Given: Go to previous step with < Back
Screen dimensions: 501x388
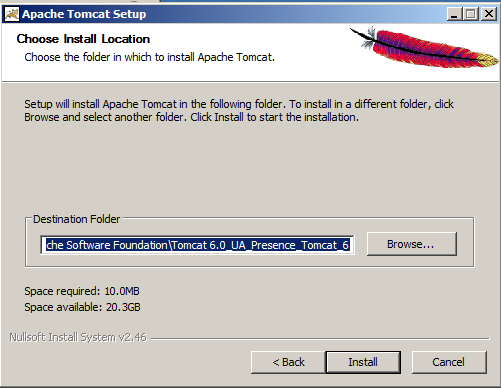Looking at the screenshot, I should [288, 362].
